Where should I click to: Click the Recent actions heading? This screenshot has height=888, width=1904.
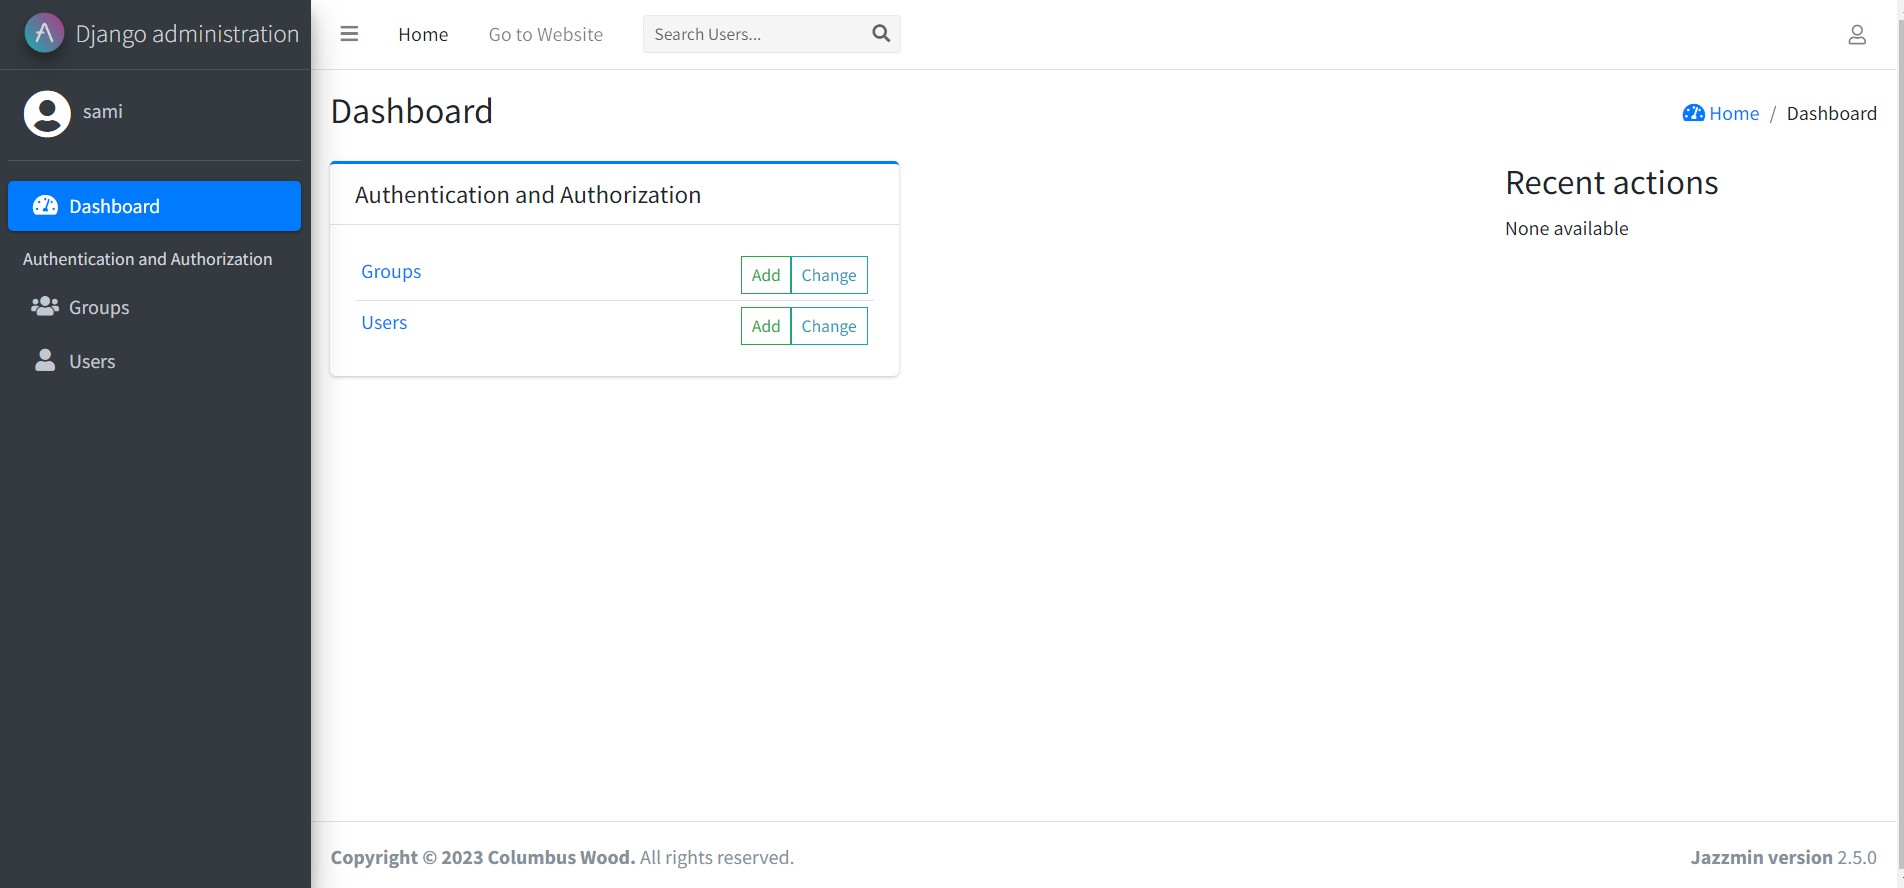1611,183
